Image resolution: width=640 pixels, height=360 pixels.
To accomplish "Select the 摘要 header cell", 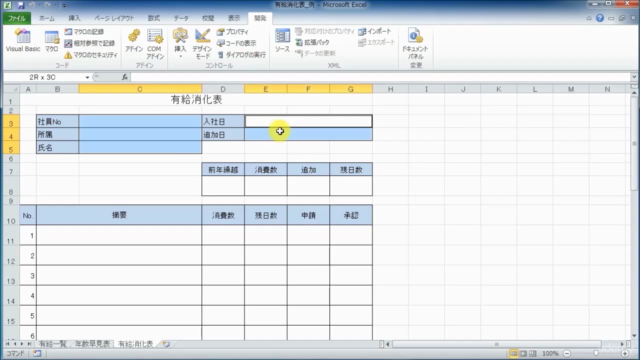I will click(119, 215).
